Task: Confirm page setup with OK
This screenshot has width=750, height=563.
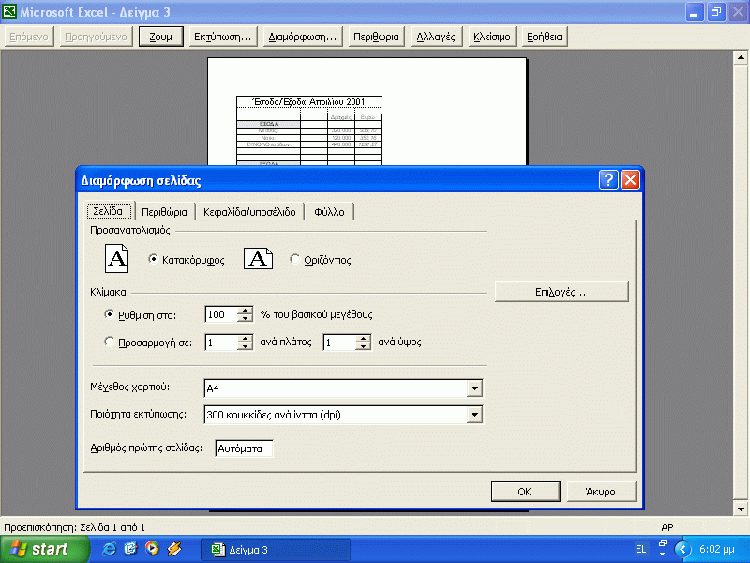Action: pos(525,491)
